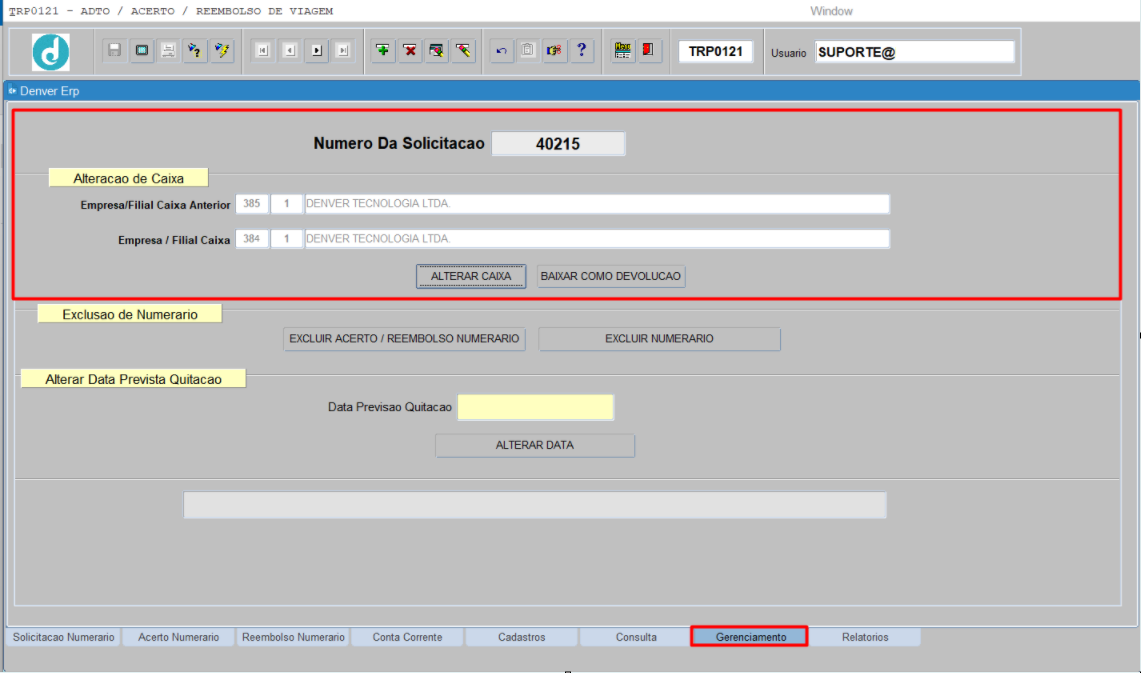Click the red X delete record icon
The width and height of the screenshot is (1141, 673).
(409, 50)
